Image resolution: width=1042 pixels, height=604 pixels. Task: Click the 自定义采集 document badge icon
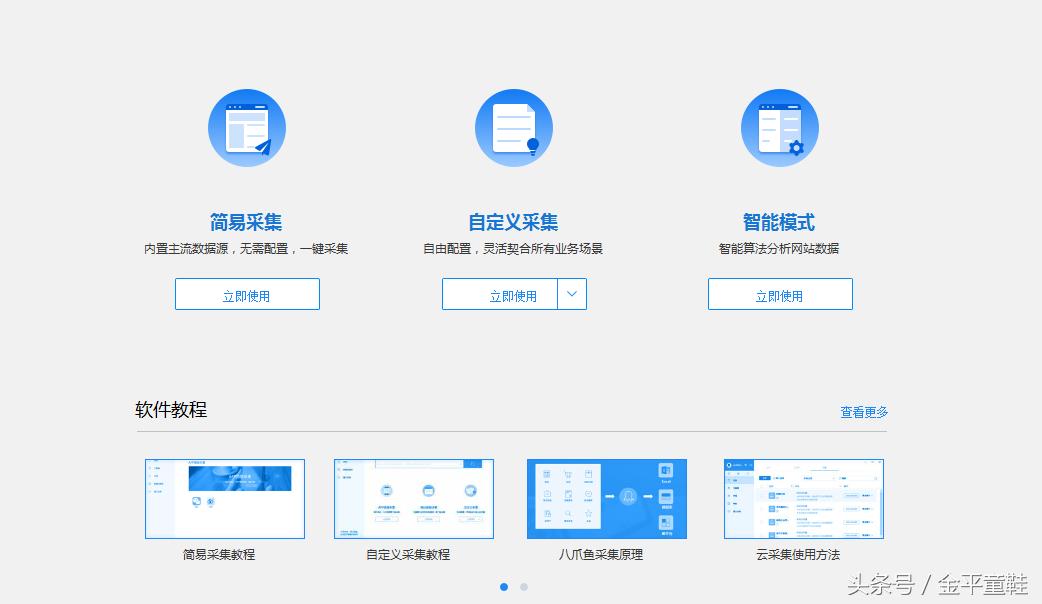click(514, 127)
